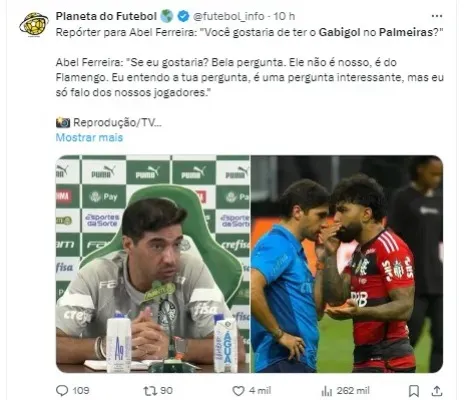Open the three-dot more options menu
Viewport: 470px width, 400px height.
(x=437, y=16)
